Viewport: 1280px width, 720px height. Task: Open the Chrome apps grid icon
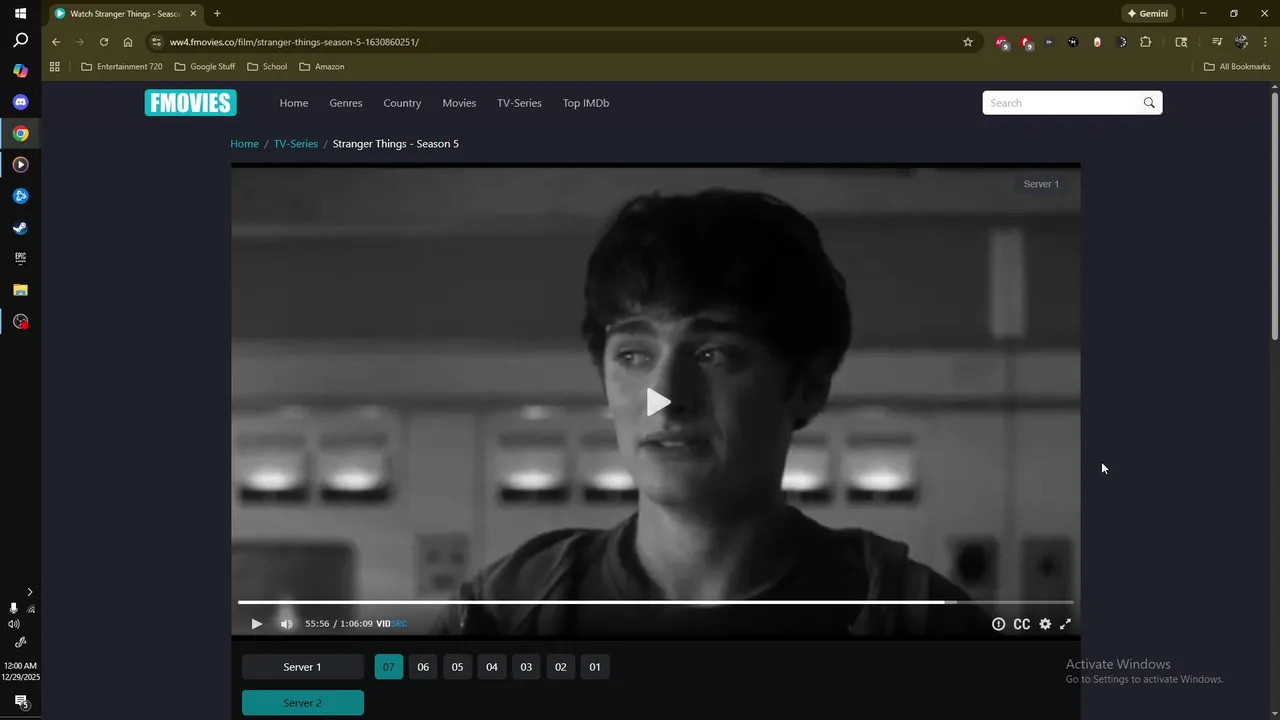[x=55, y=67]
